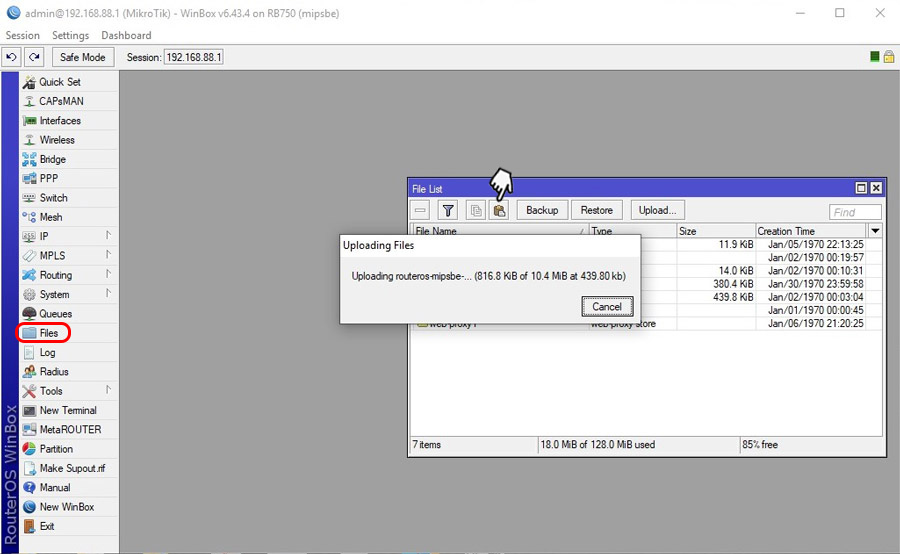Screen dimensions: 900x554
Task: Click the undo arrow button
Action: coord(11,57)
